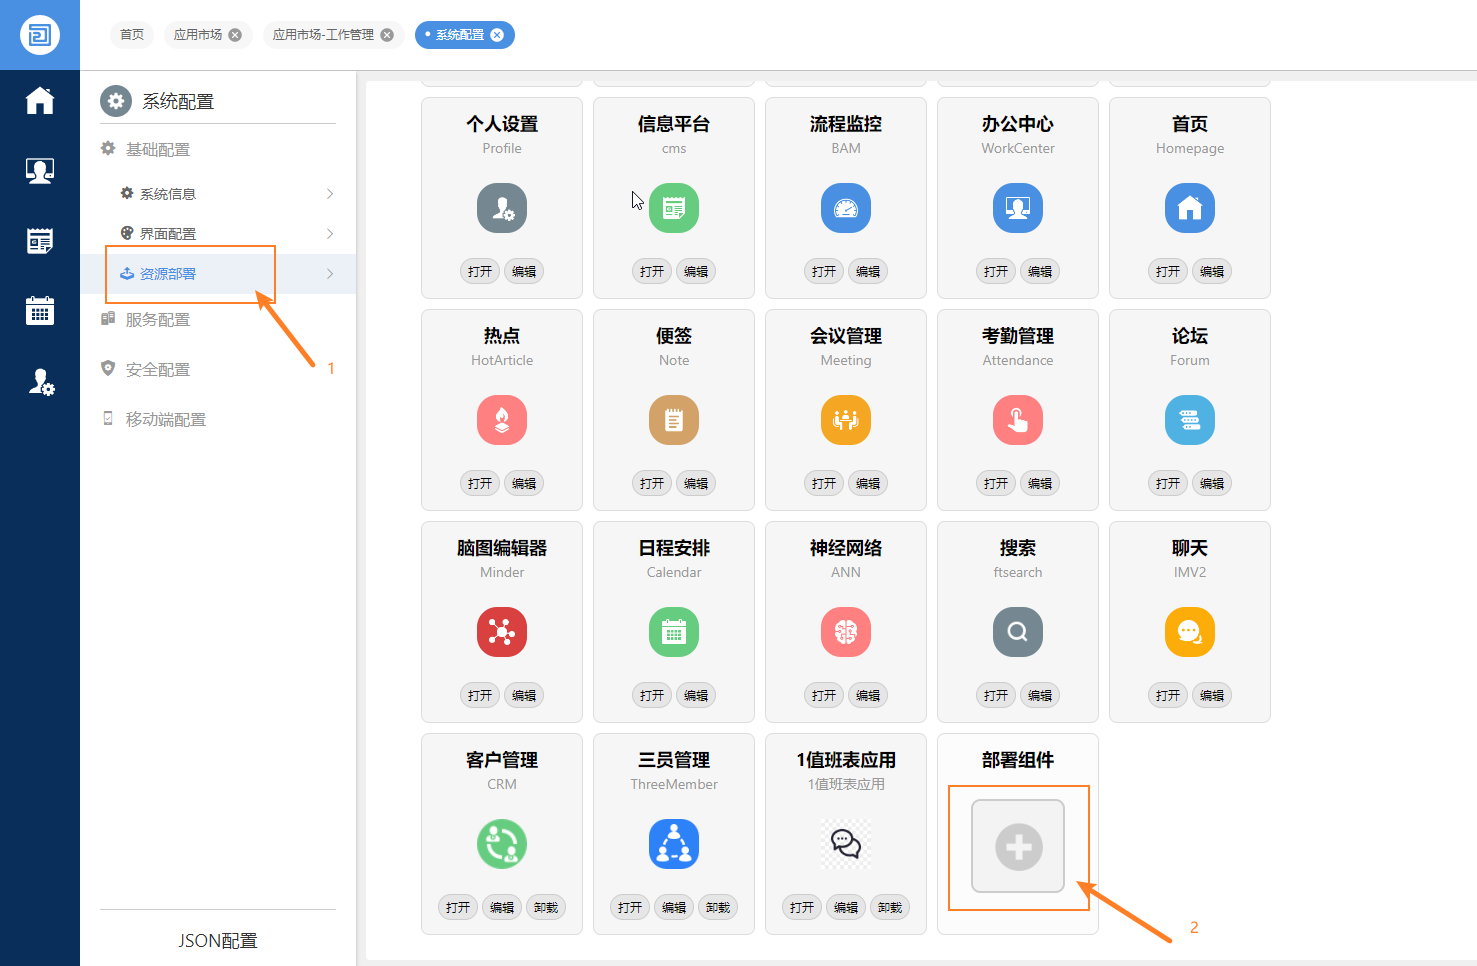Click the calendar icon in left sidebar

[40, 311]
